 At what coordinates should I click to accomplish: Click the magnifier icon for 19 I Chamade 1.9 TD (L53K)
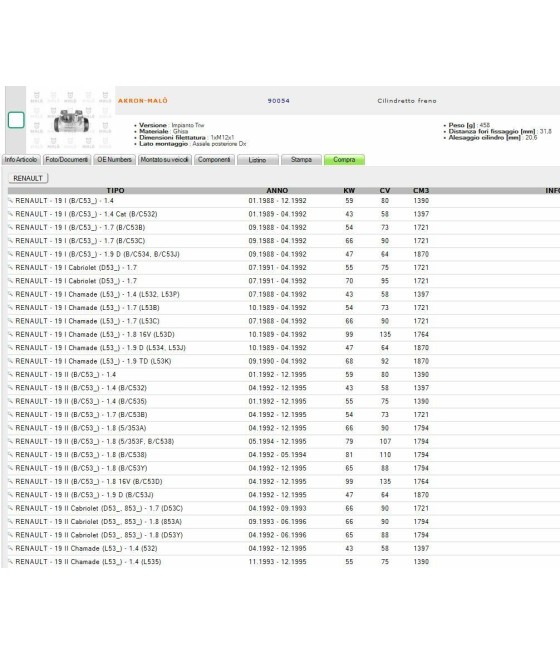click(11, 361)
